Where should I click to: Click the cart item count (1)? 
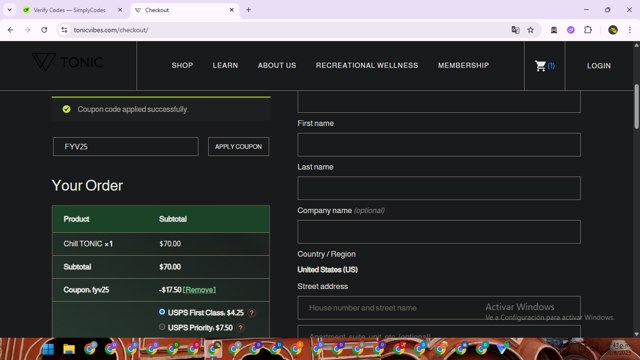point(551,66)
